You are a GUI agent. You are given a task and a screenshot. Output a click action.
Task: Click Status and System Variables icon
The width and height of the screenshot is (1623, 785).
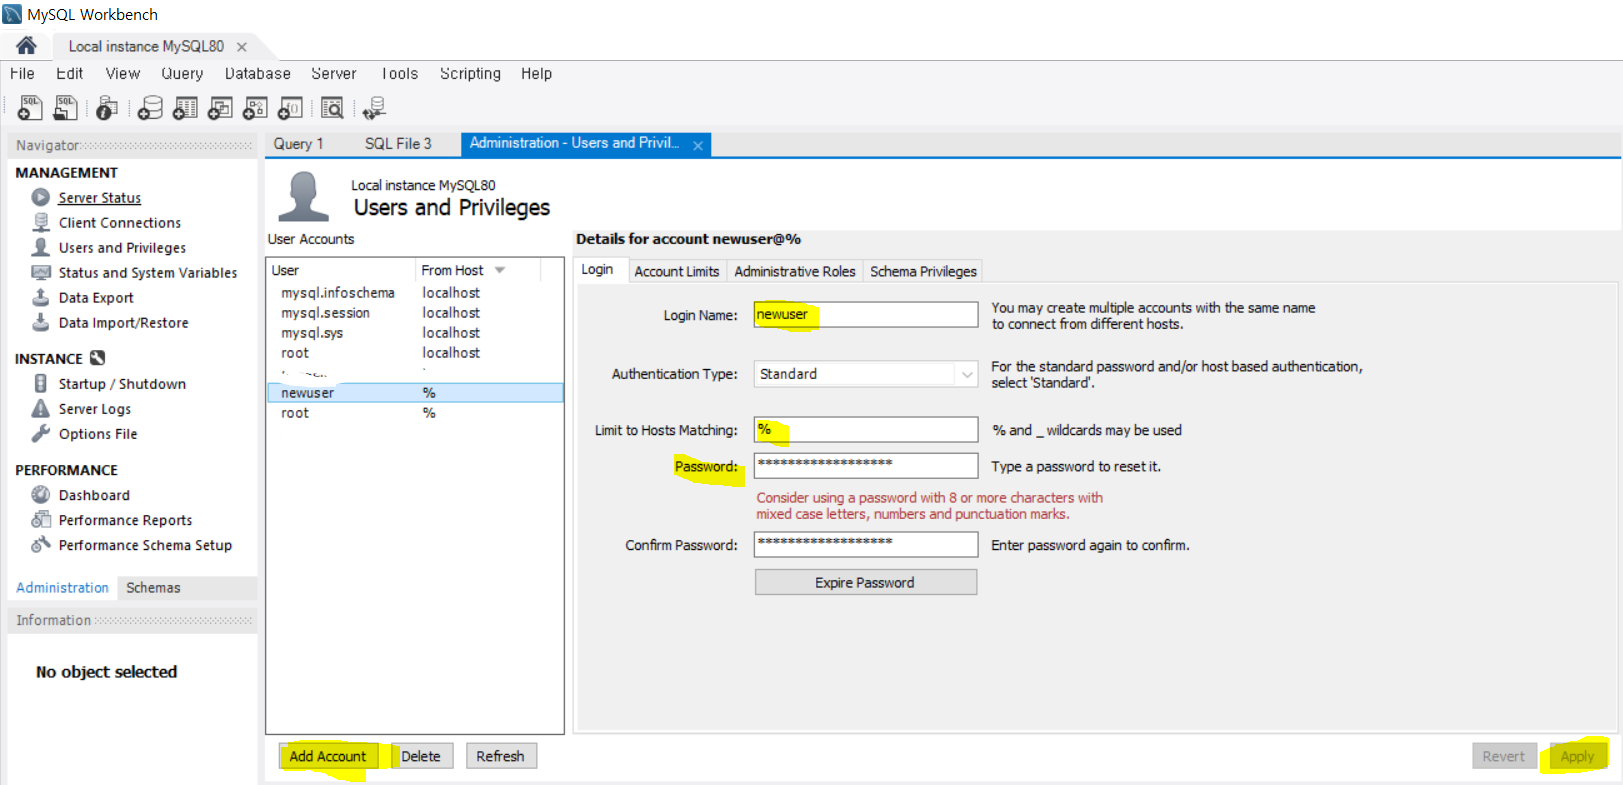coord(41,272)
